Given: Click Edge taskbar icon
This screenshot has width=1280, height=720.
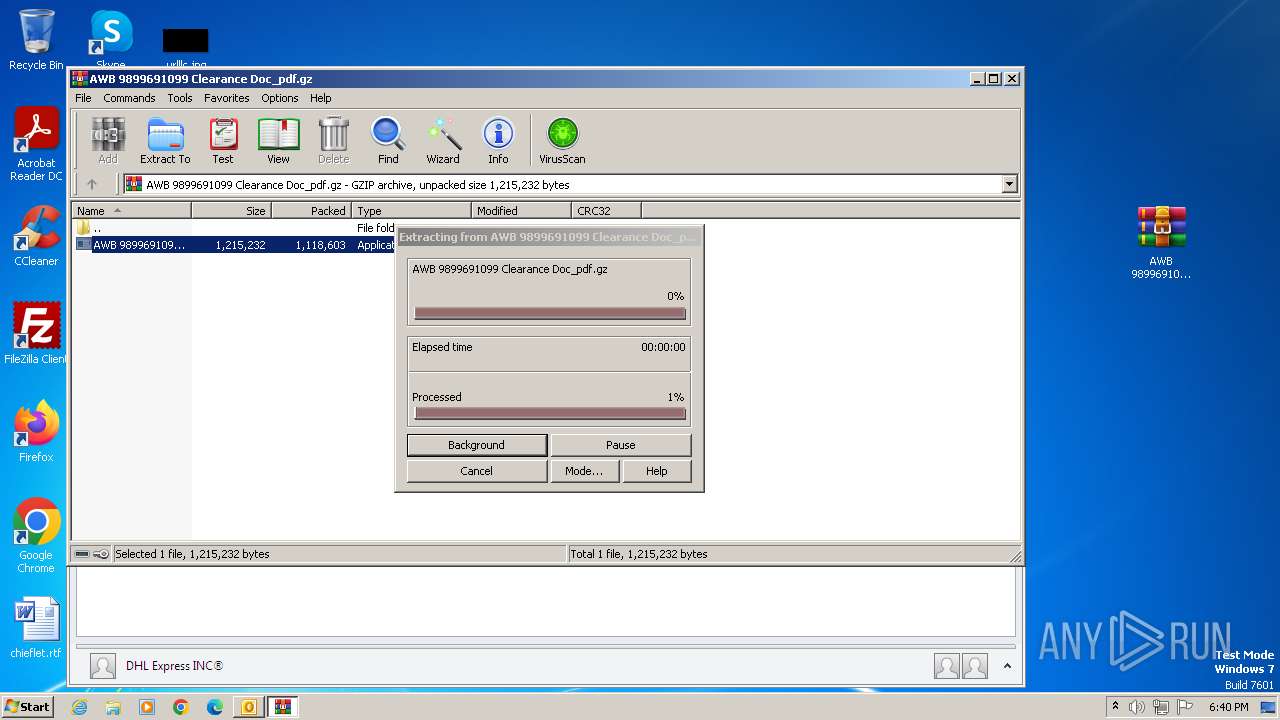Looking at the screenshot, I should (215, 707).
